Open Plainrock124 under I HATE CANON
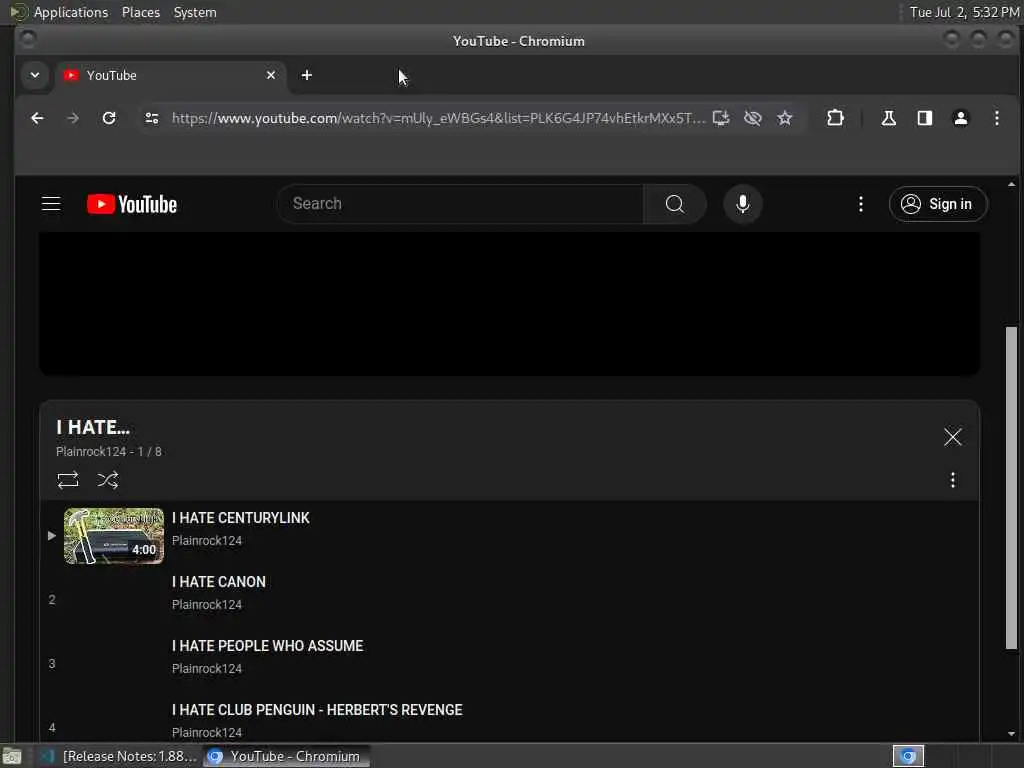 206,605
